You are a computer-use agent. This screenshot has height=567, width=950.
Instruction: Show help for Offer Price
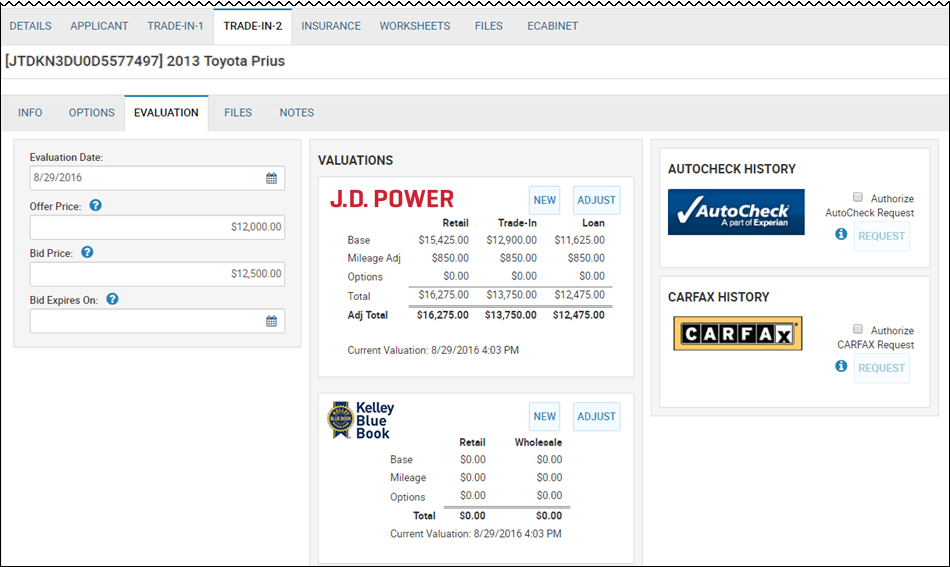[x=96, y=205]
